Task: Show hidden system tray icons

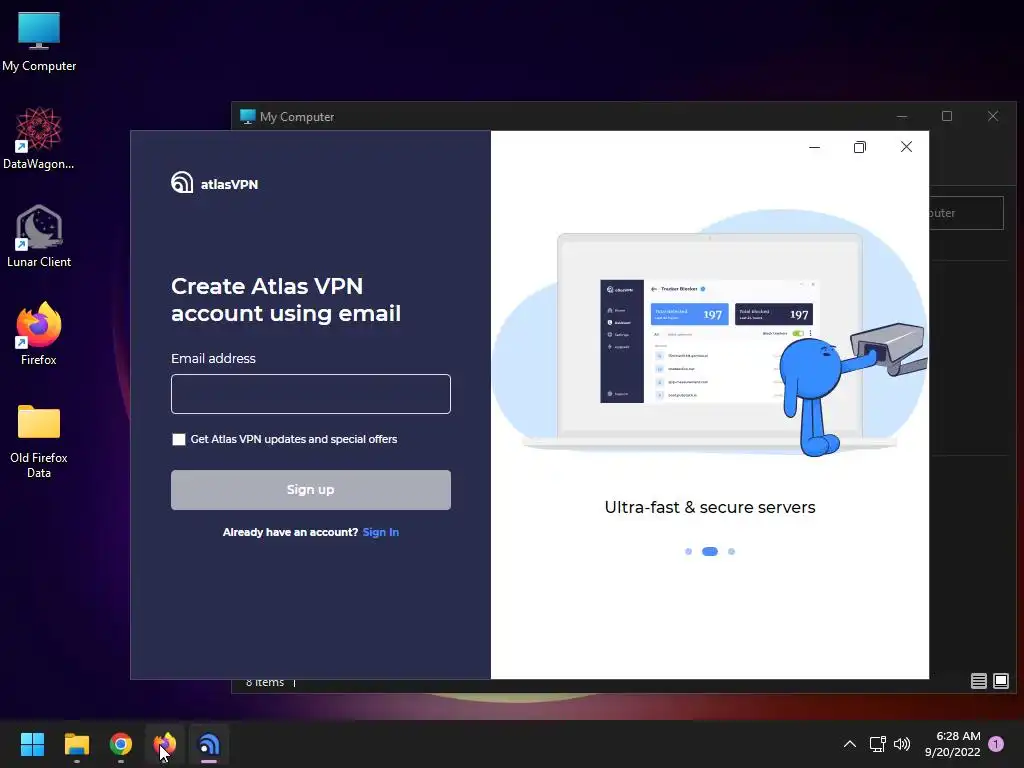Action: point(850,744)
